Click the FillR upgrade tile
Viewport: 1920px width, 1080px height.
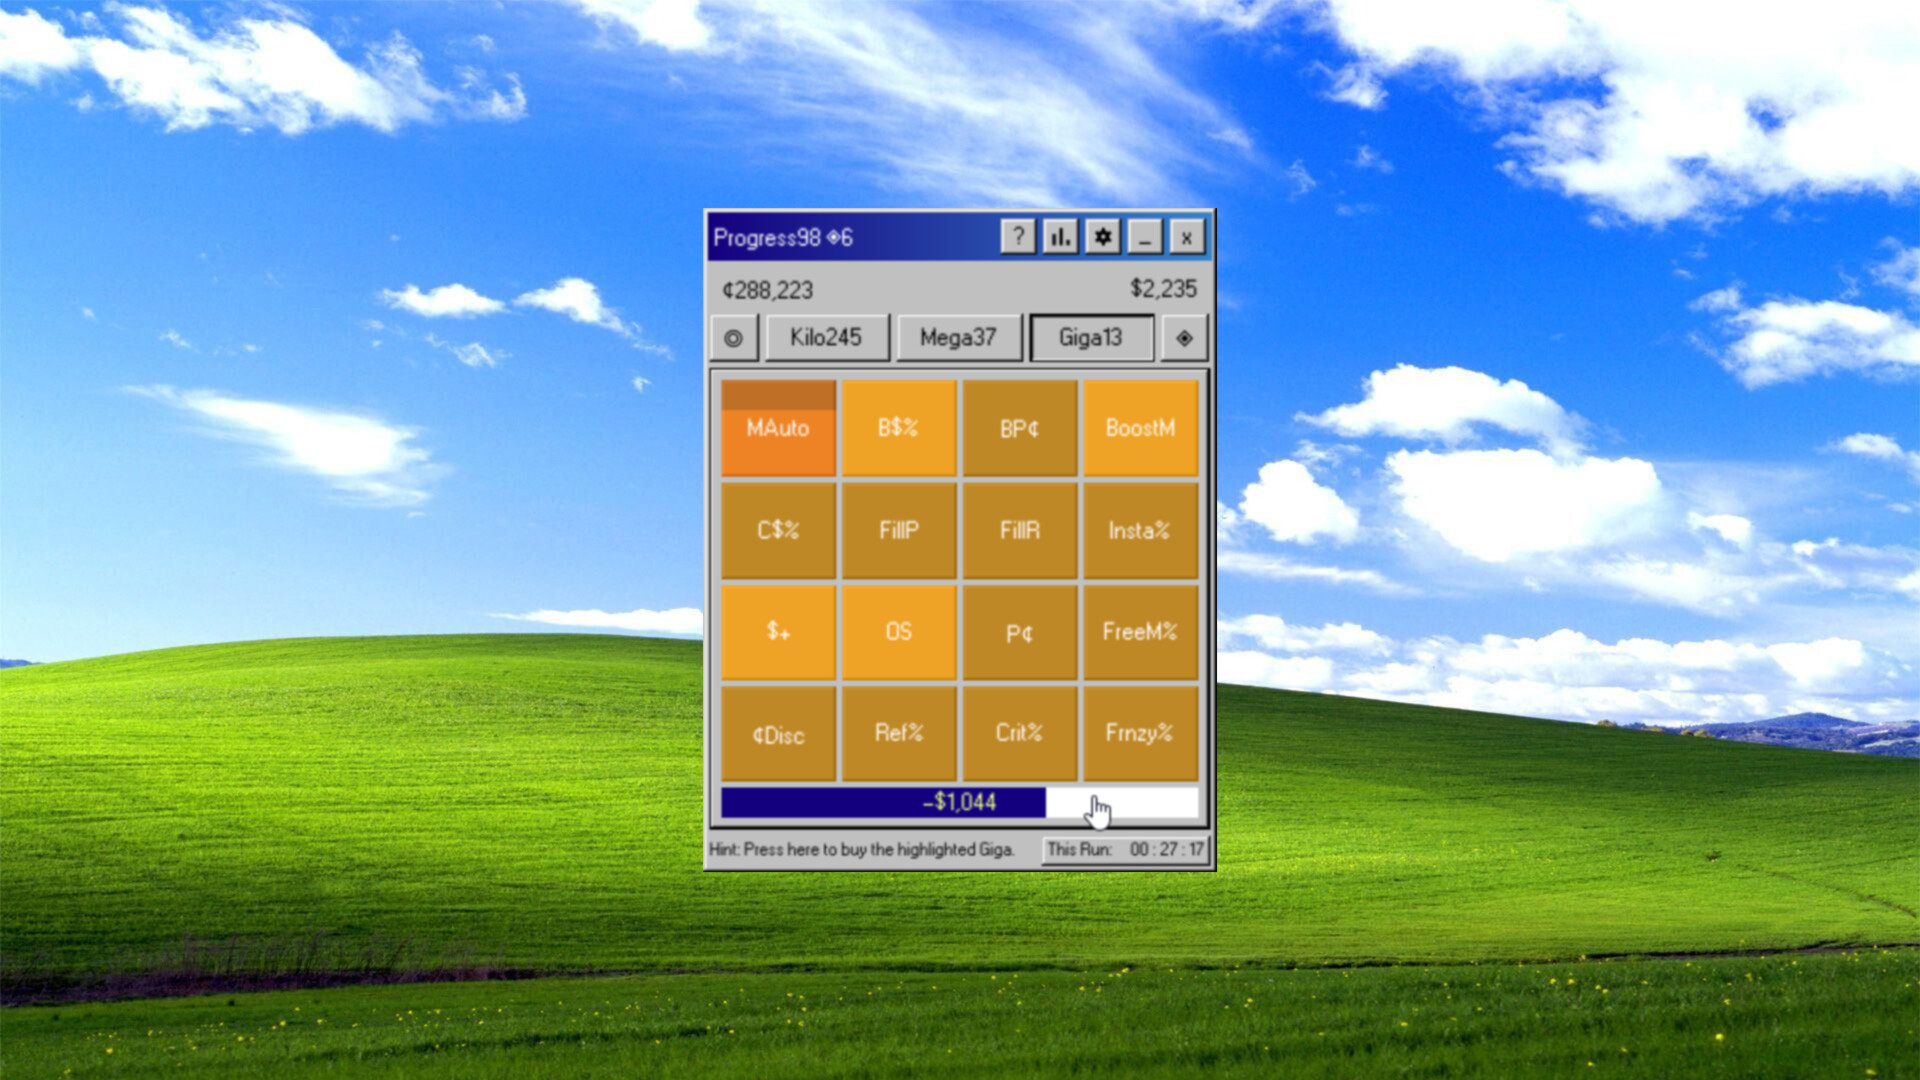(x=1020, y=530)
